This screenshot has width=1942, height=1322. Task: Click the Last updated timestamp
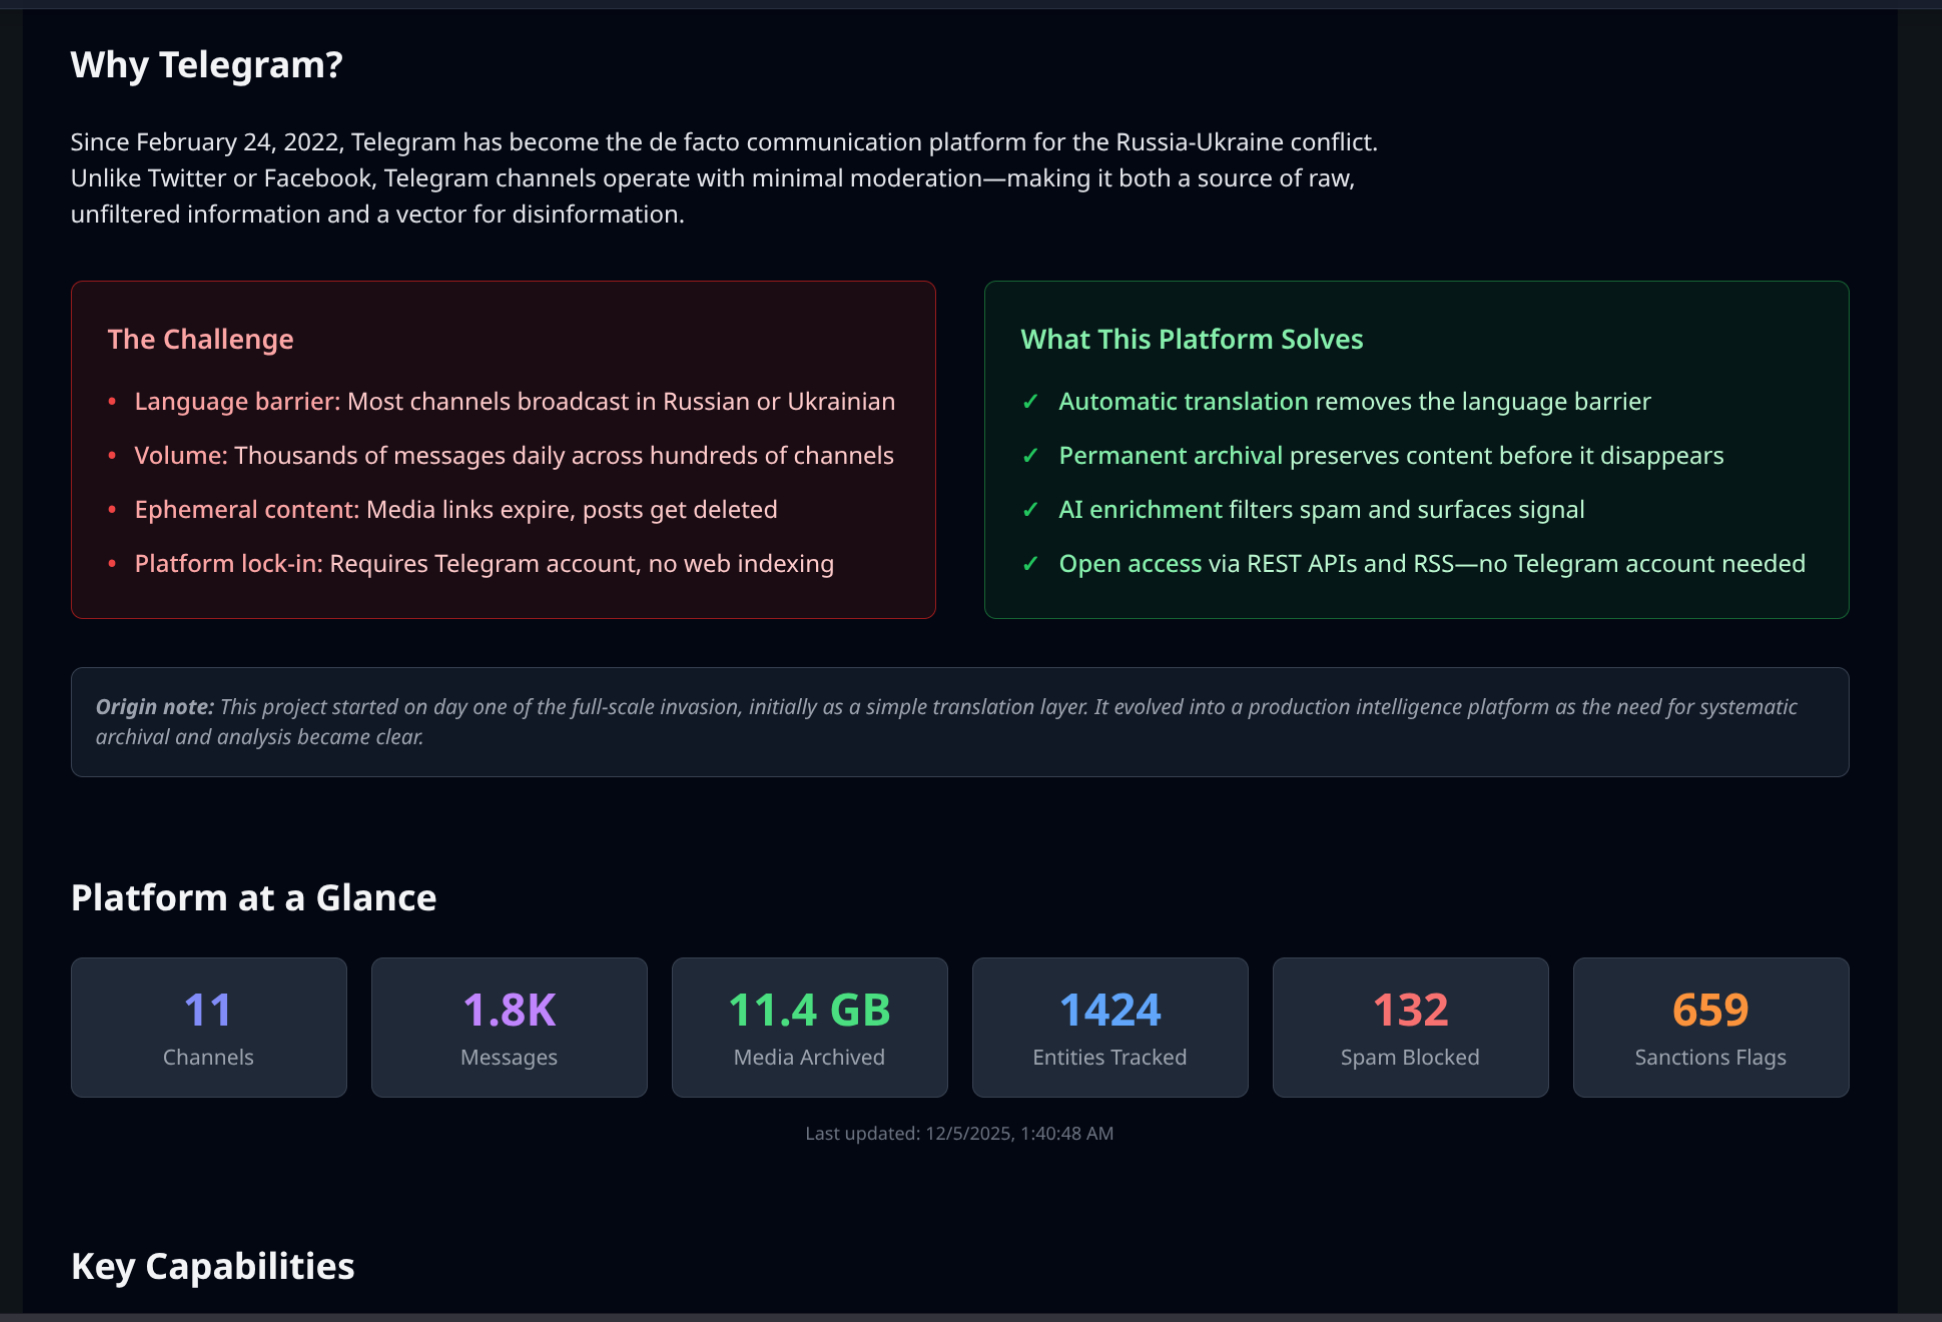959,1133
